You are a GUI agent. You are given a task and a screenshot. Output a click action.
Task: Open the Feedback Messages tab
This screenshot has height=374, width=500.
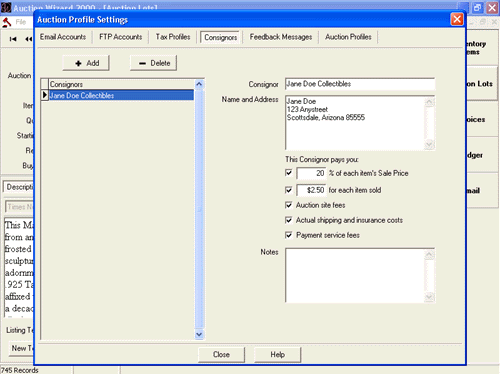coord(281,37)
